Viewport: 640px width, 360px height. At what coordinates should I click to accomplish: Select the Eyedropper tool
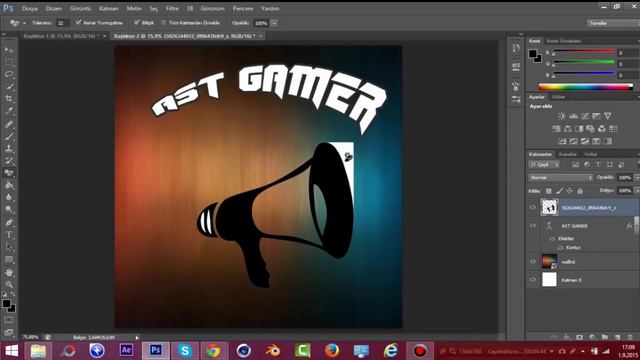tap(9, 111)
